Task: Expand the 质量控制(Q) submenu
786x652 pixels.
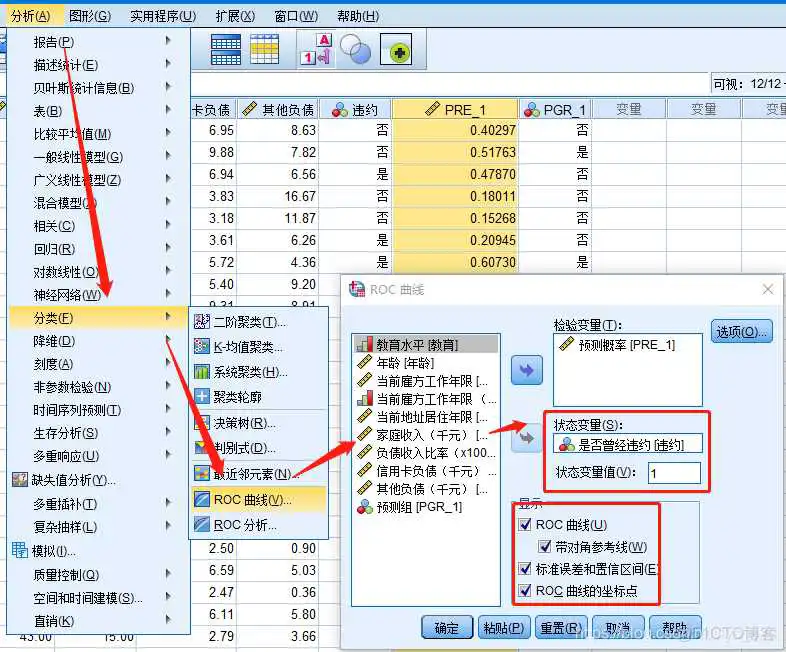Action: click(99, 575)
